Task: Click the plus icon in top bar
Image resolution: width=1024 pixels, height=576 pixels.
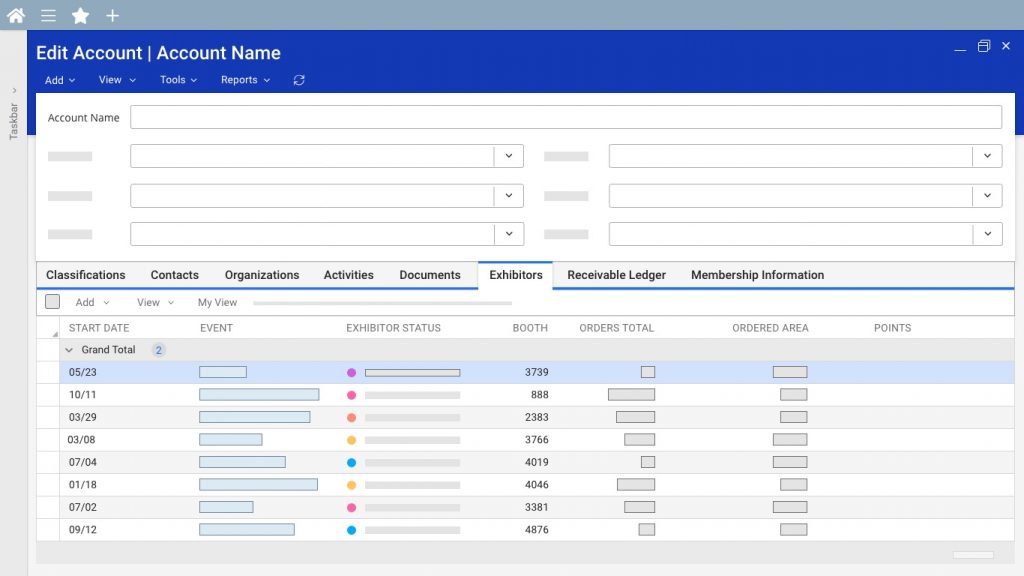Action: [112, 15]
